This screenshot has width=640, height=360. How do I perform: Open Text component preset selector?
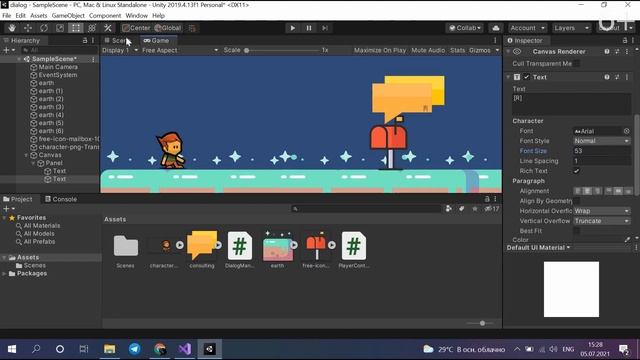(x=617, y=77)
